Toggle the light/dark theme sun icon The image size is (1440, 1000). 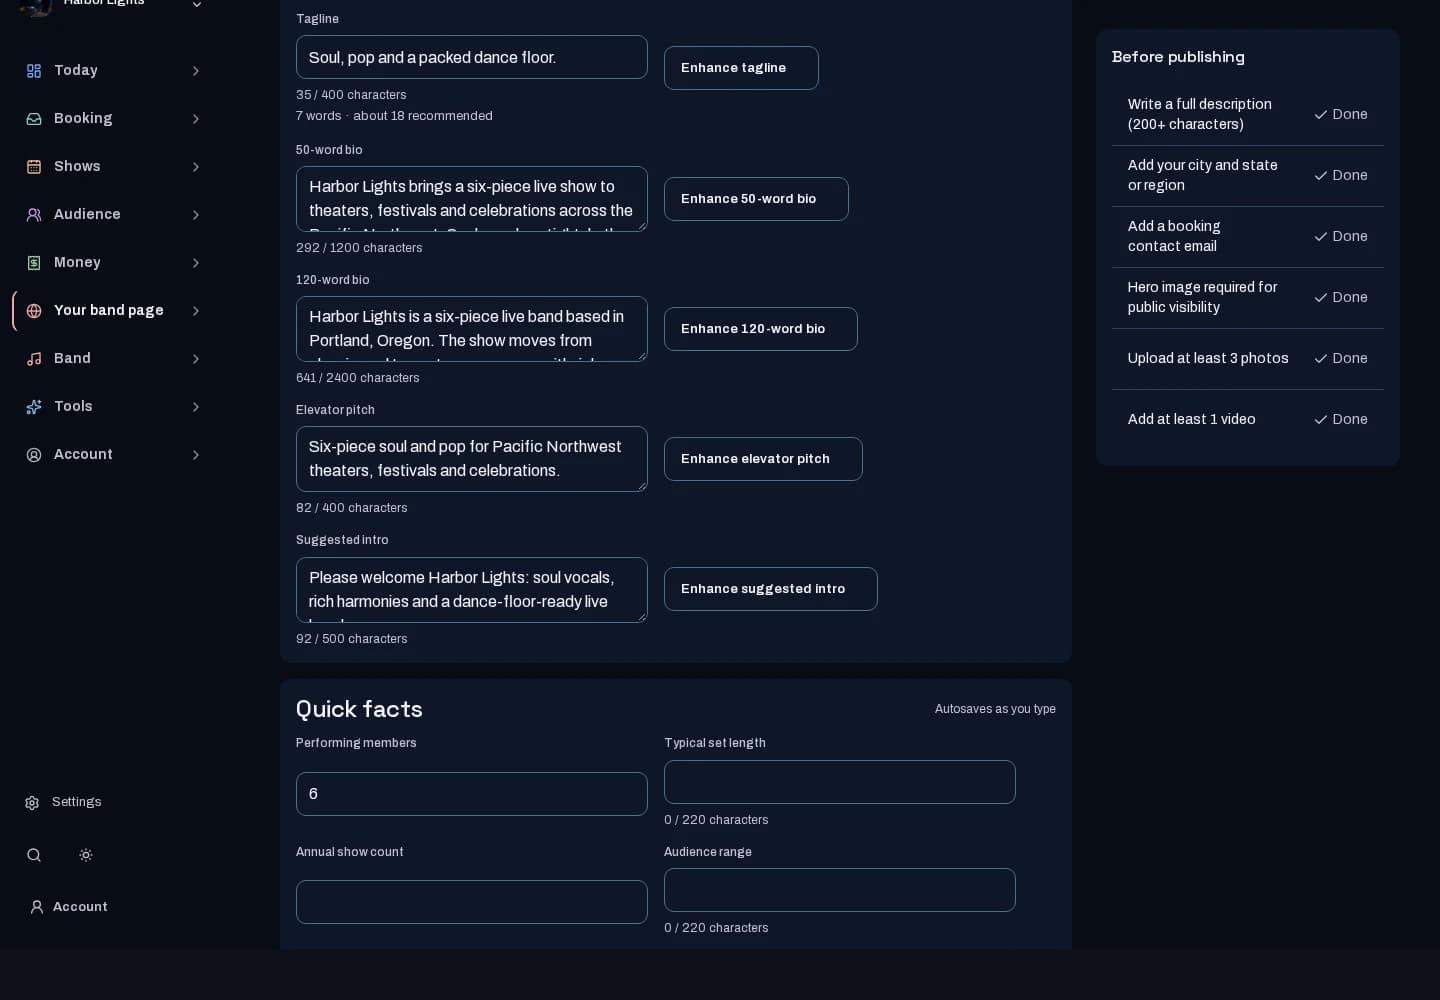pyautogui.click(x=86, y=855)
